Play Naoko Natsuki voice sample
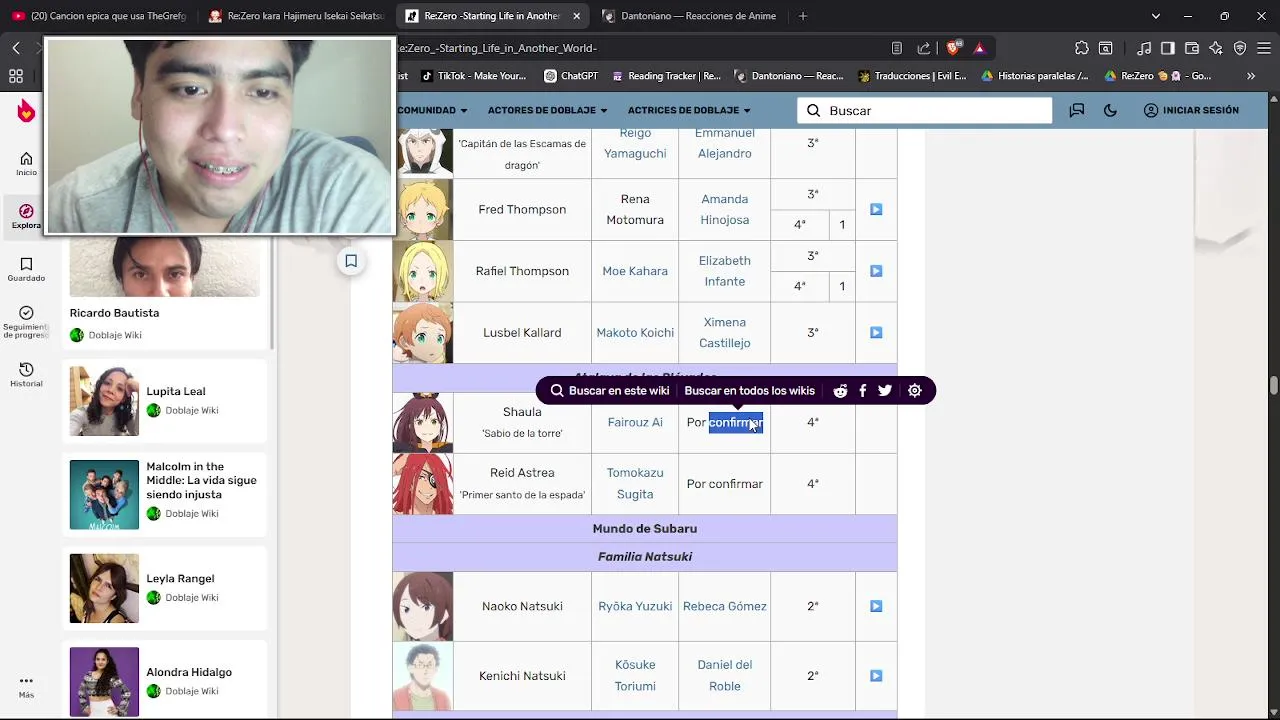The image size is (1280, 720). coord(876,606)
